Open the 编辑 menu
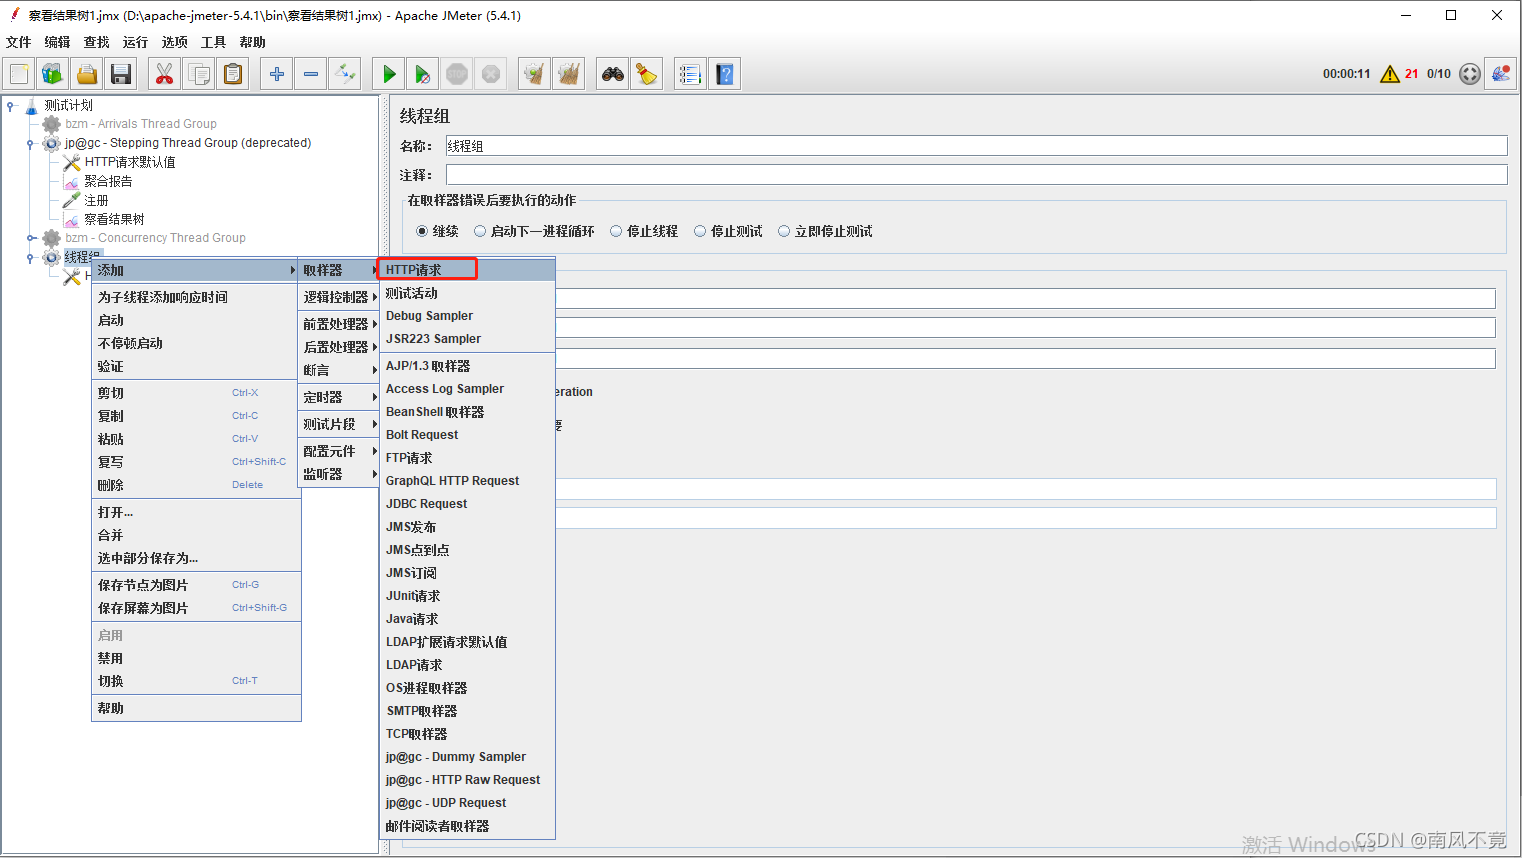 pyautogui.click(x=58, y=42)
